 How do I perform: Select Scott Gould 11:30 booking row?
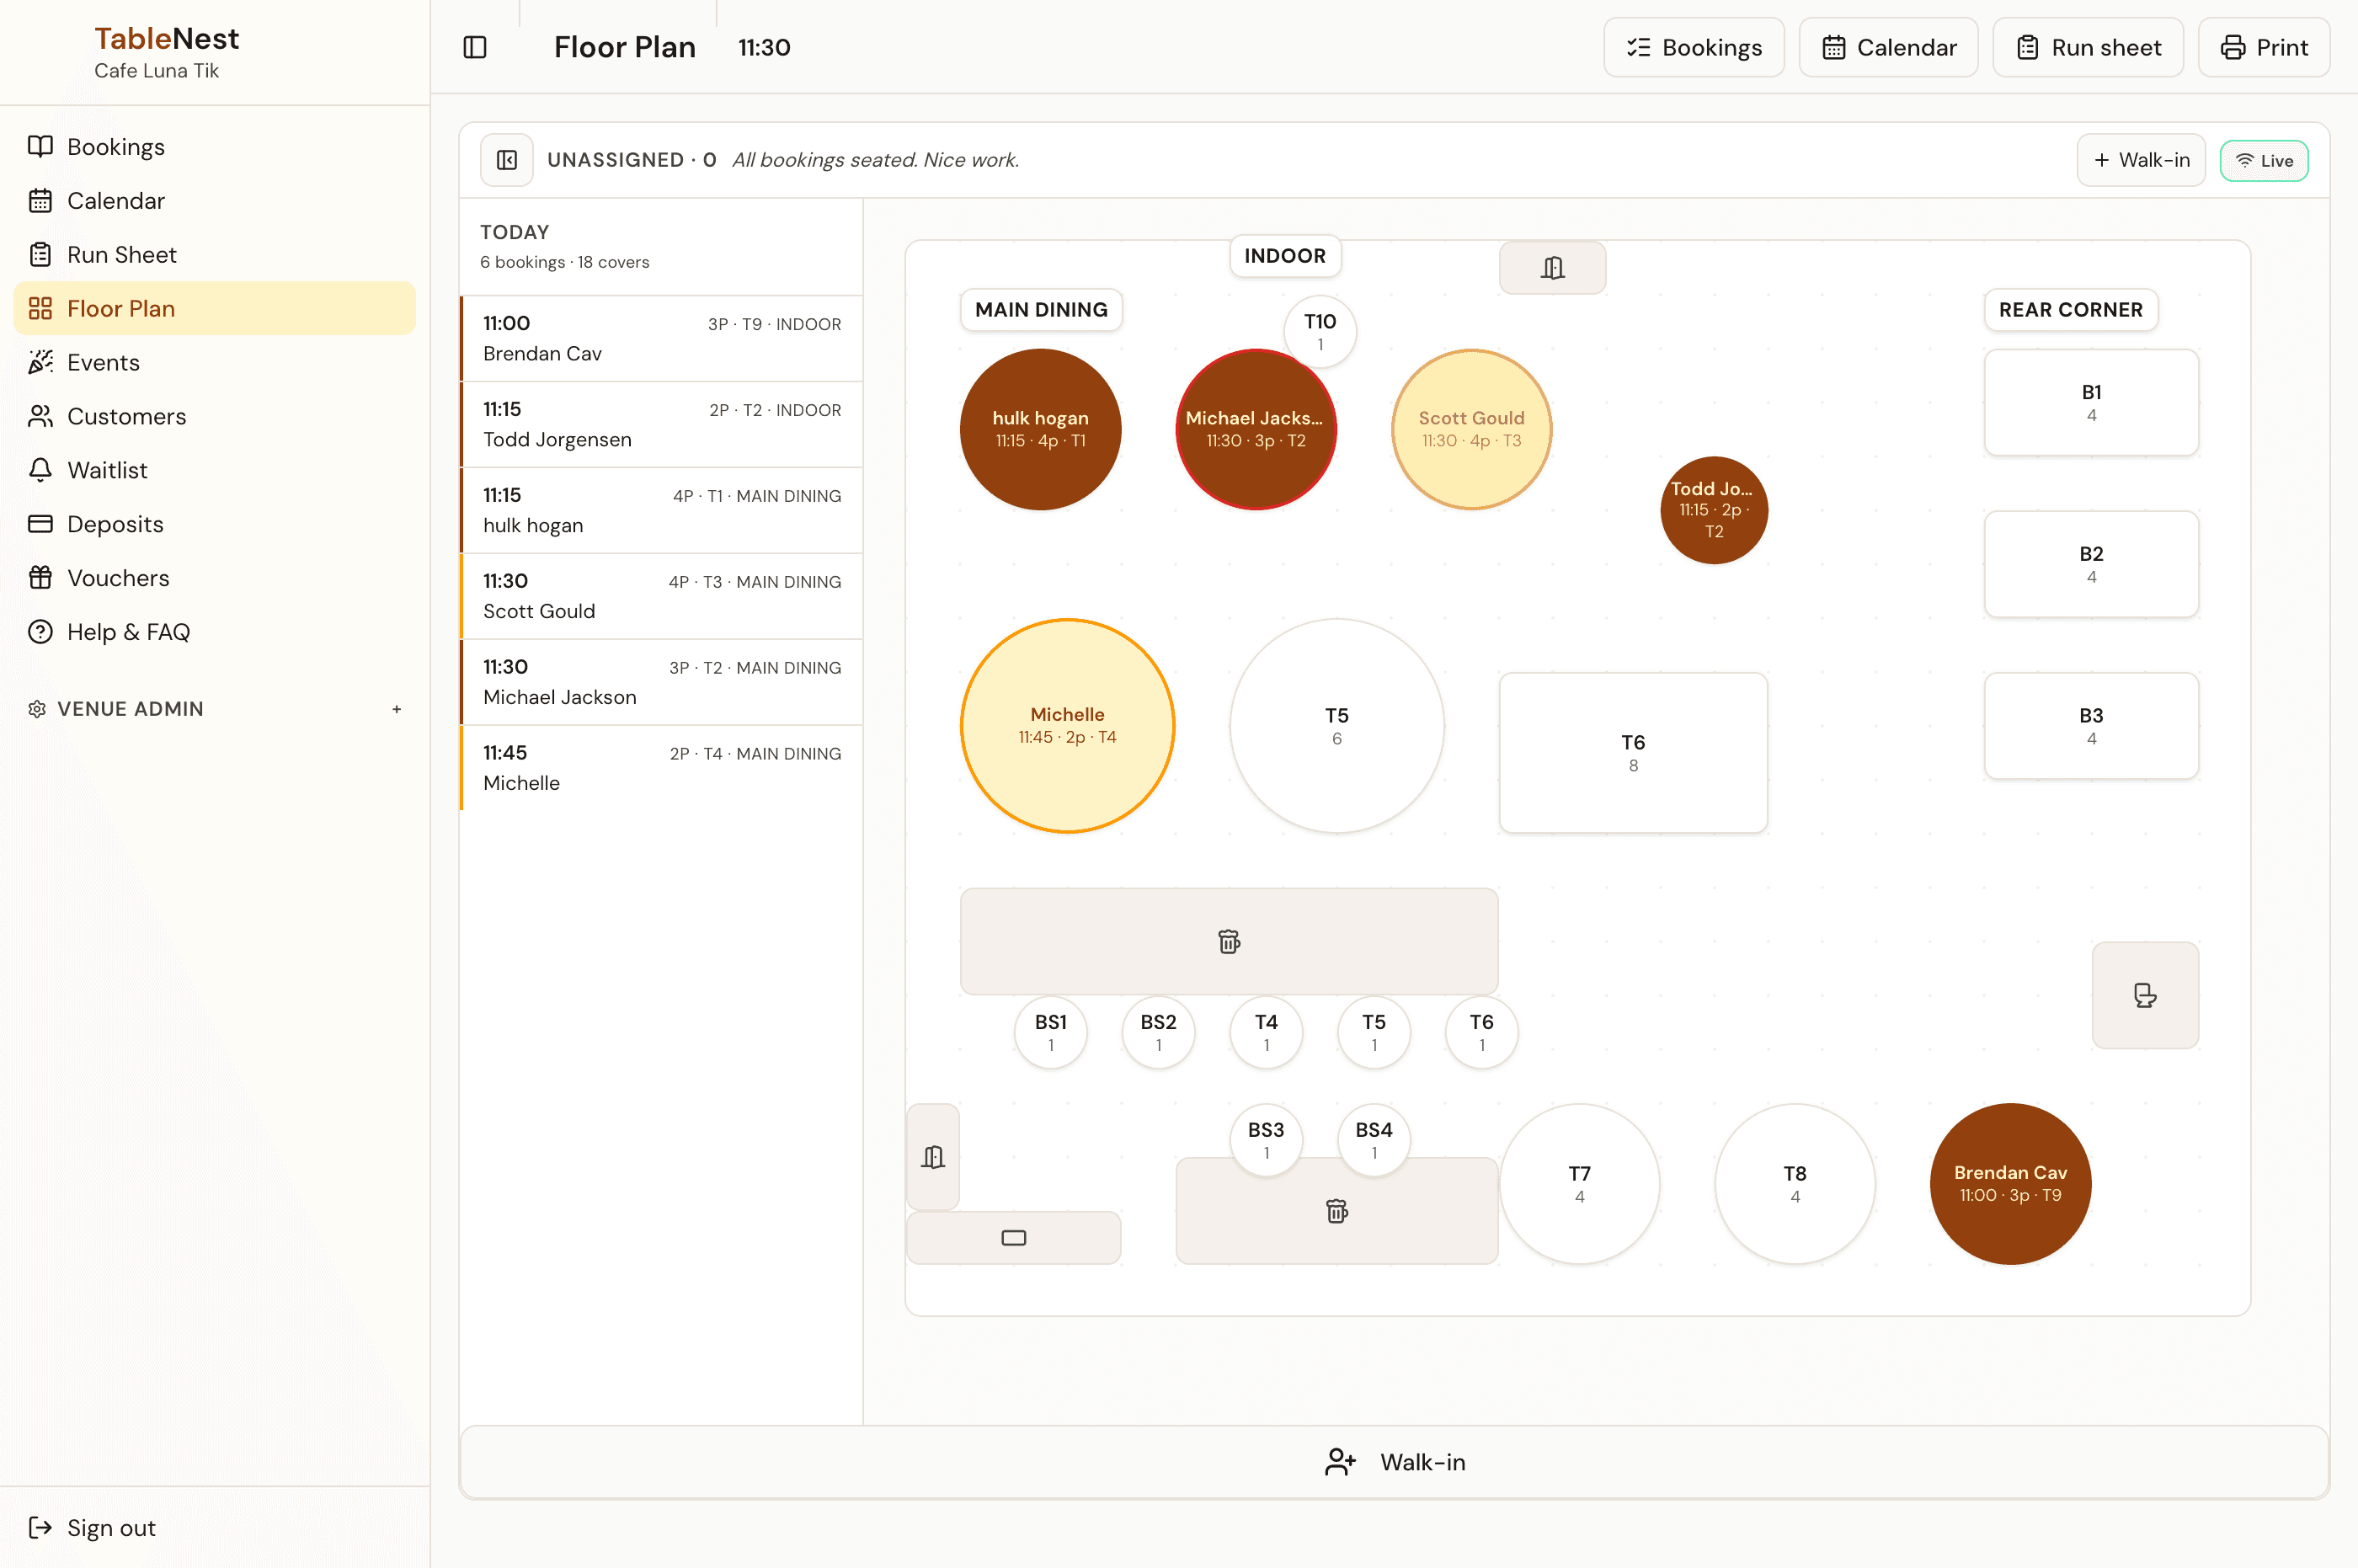coord(661,596)
